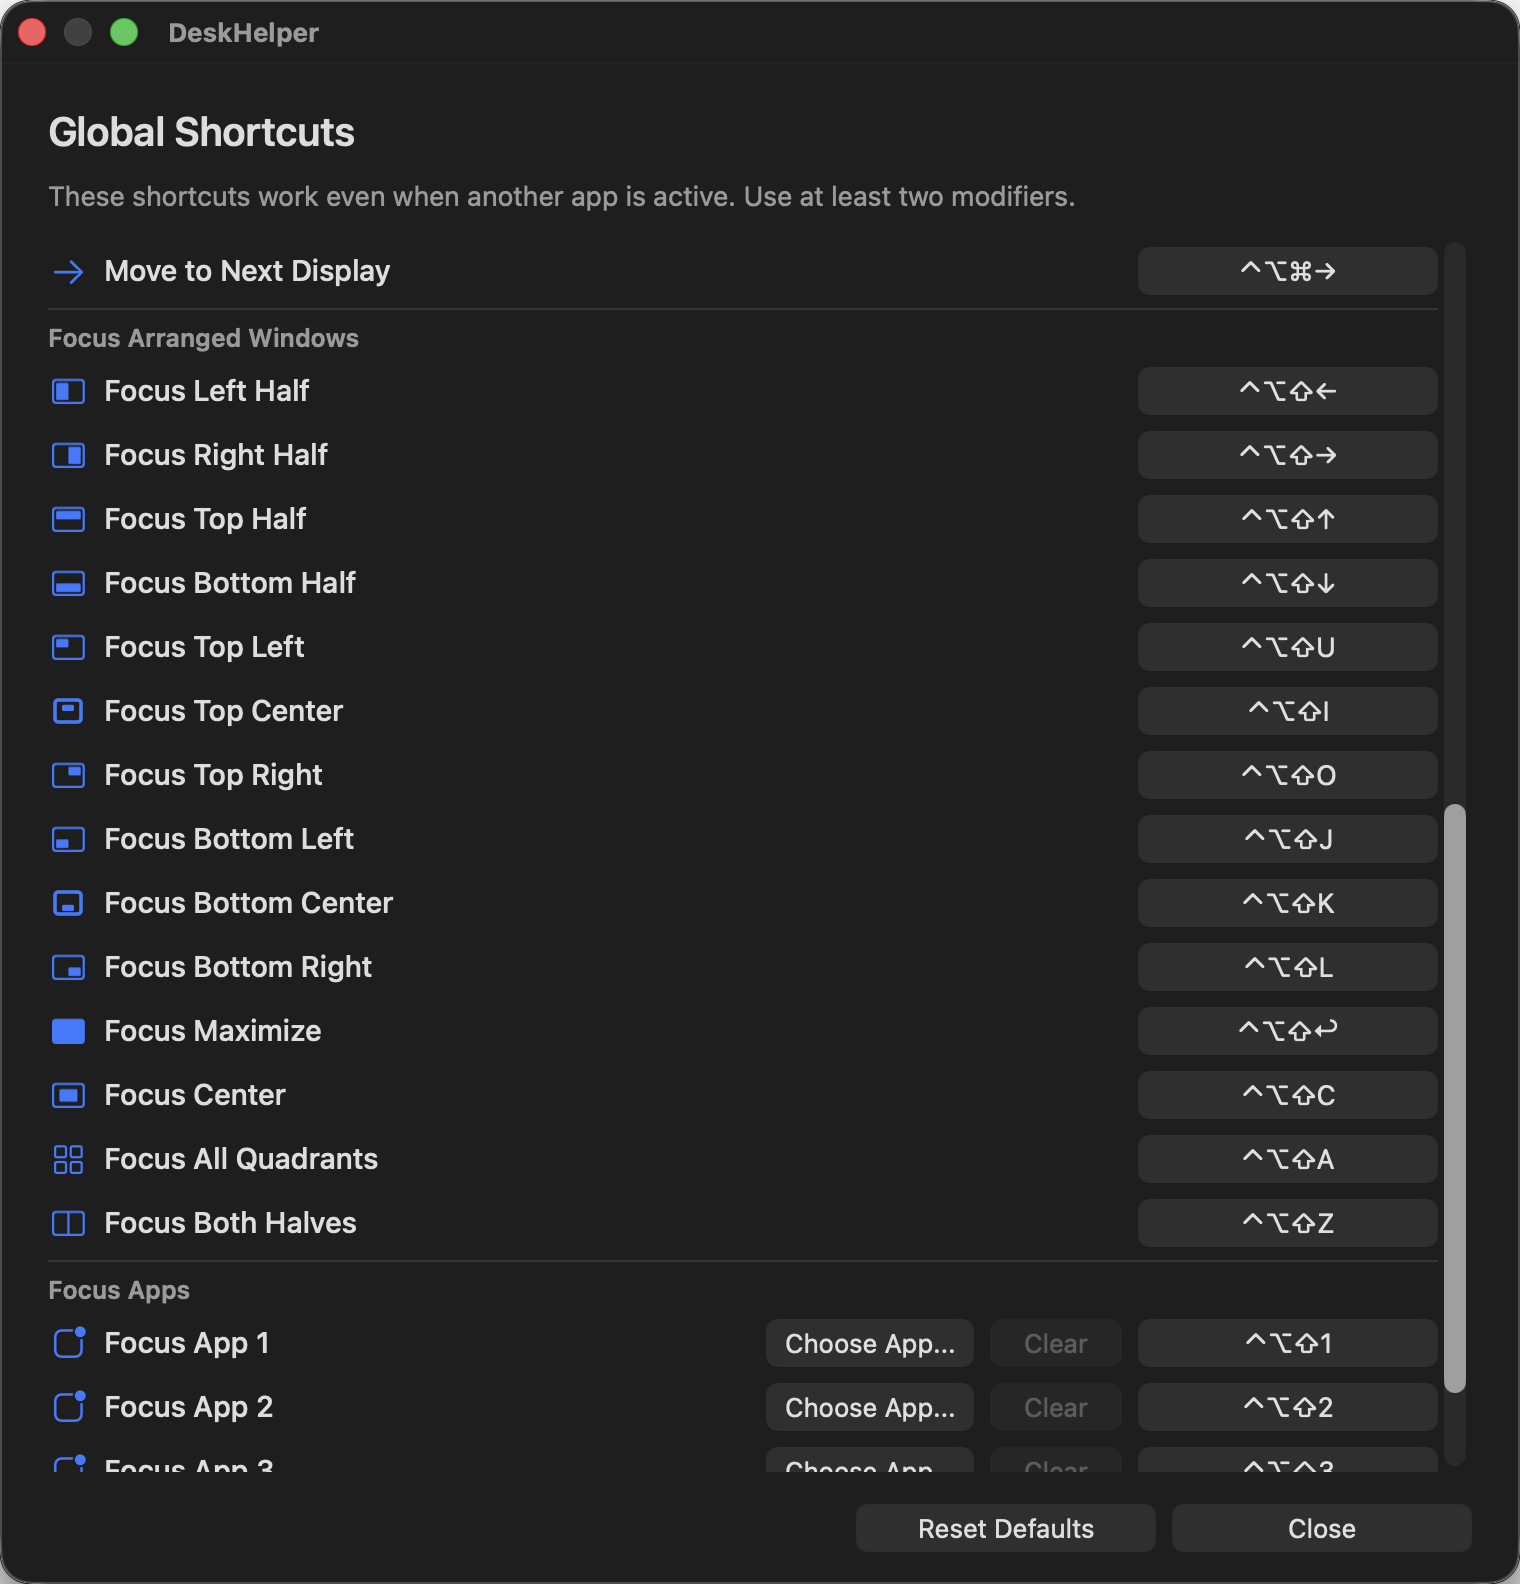Change the Focus Top Center shortcut
The height and width of the screenshot is (1584, 1520).
[1288, 711]
